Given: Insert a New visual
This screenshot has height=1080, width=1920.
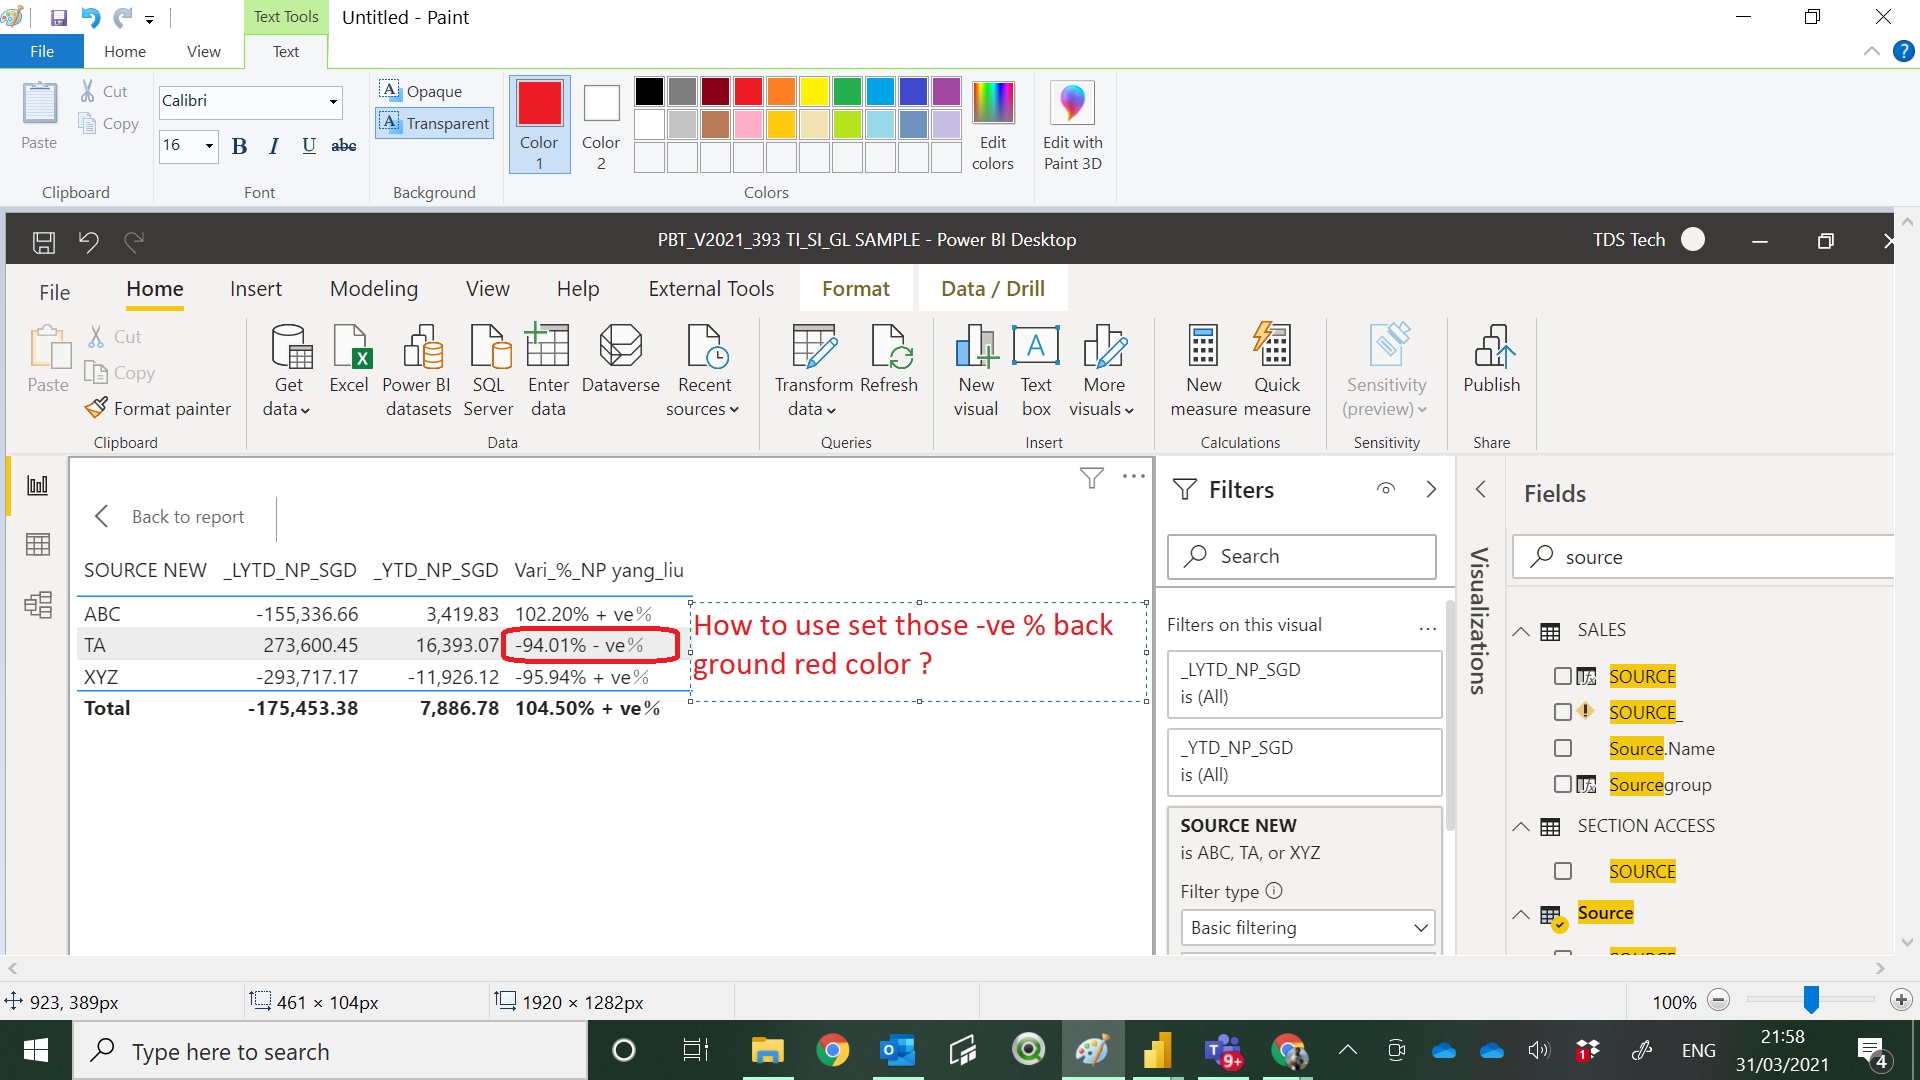Looking at the screenshot, I should click(x=976, y=370).
